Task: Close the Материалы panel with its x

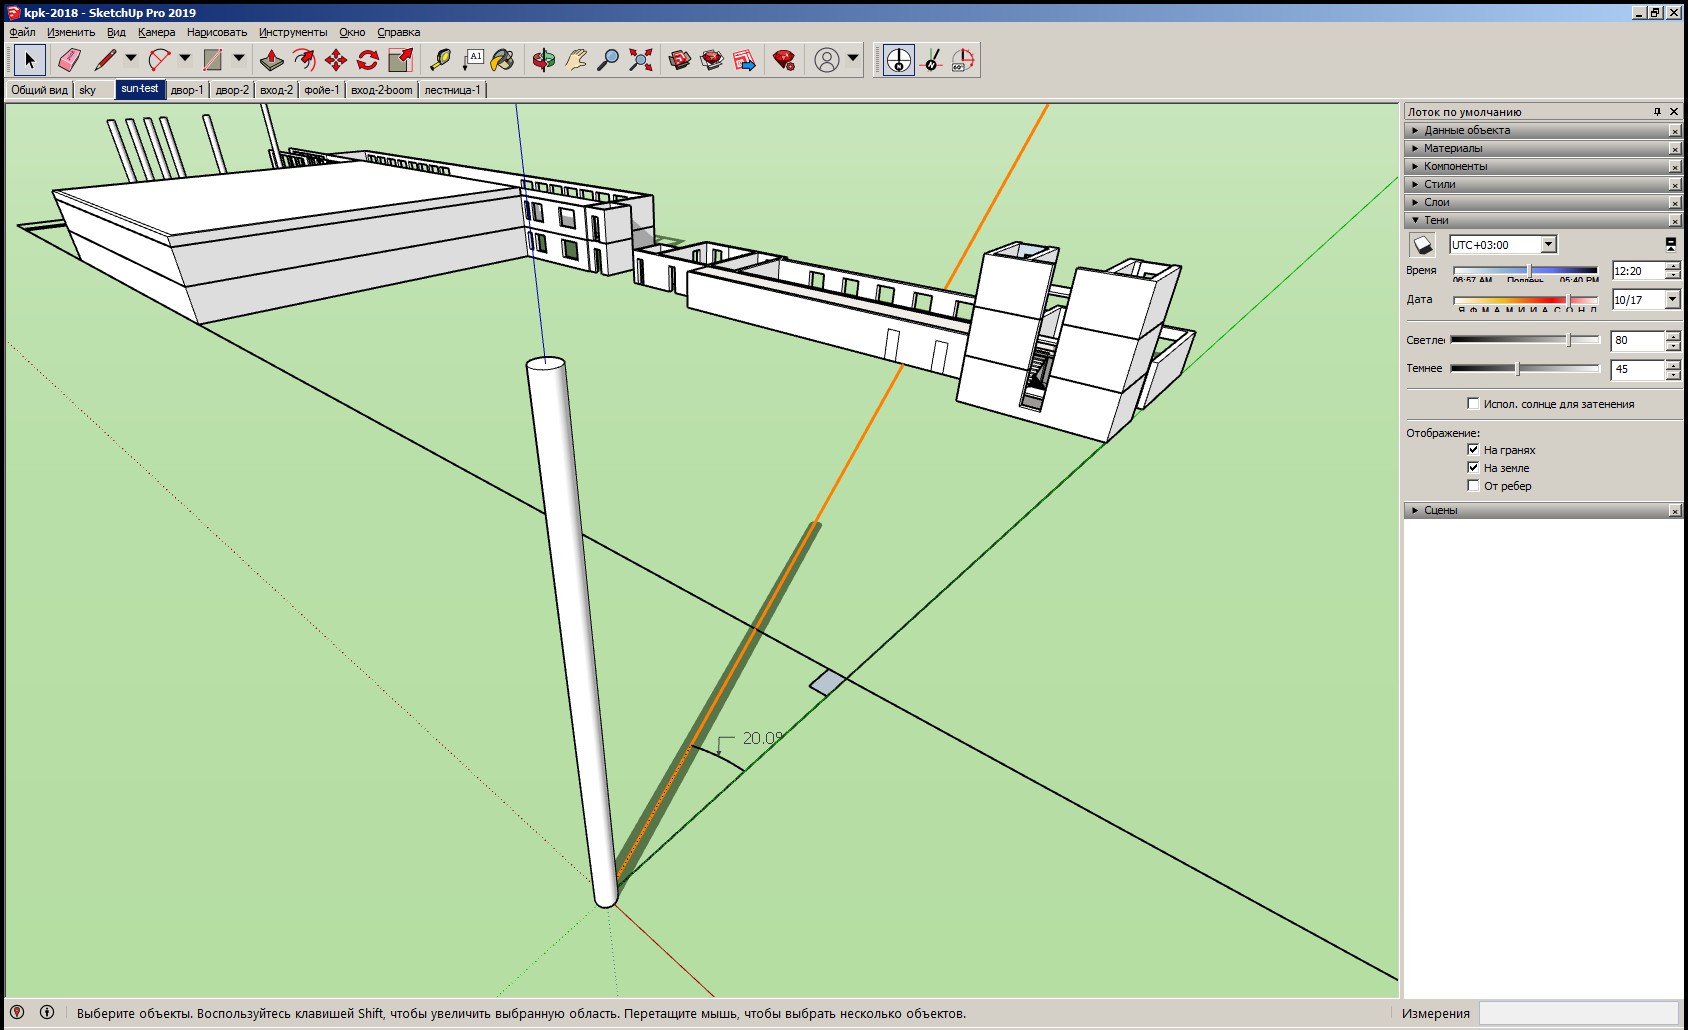Action: coord(1675,149)
